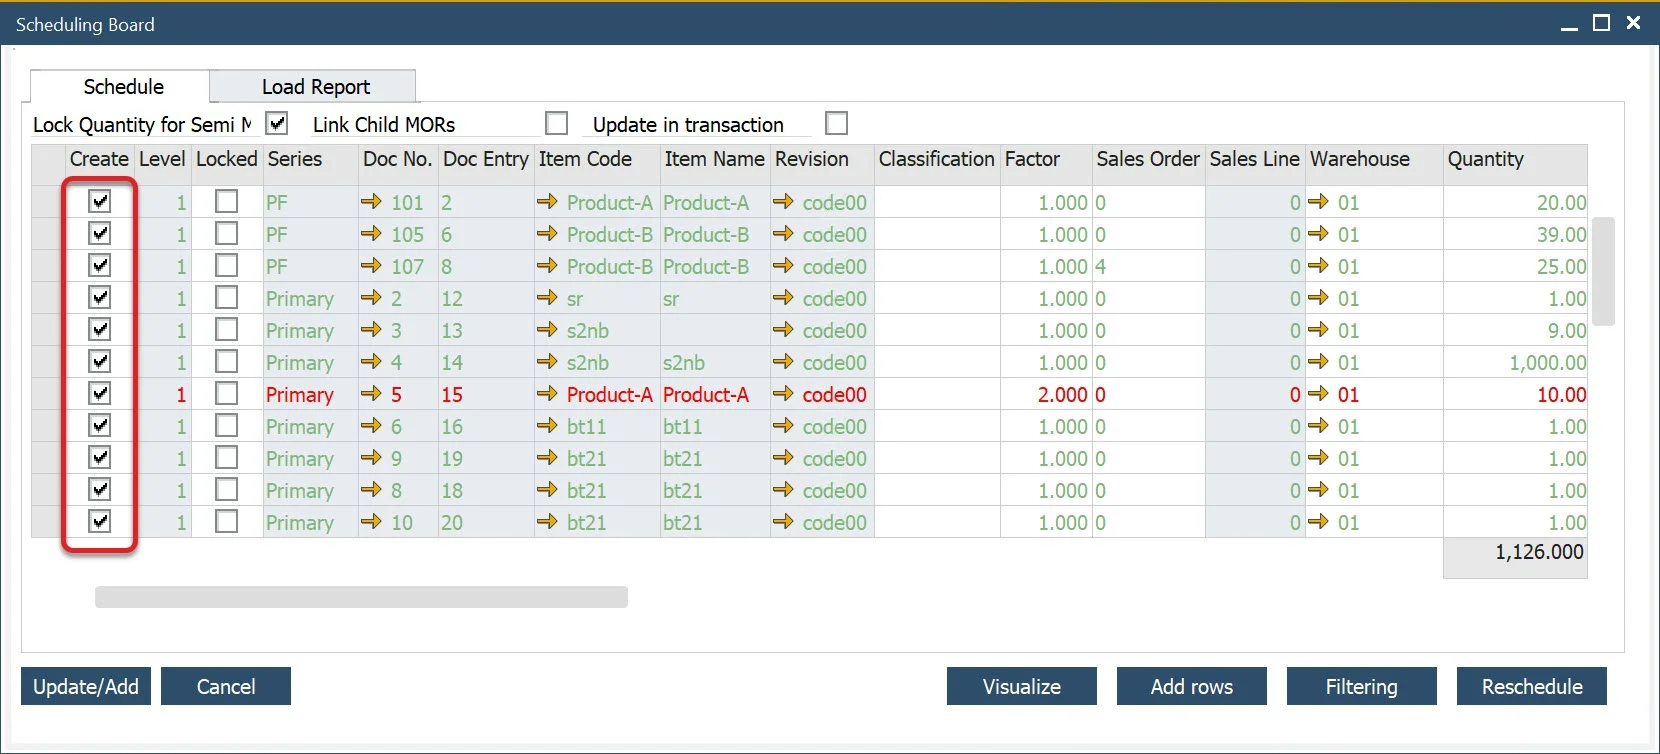The image size is (1660, 754).
Task: Select the Schedule tab
Action: (x=123, y=87)
